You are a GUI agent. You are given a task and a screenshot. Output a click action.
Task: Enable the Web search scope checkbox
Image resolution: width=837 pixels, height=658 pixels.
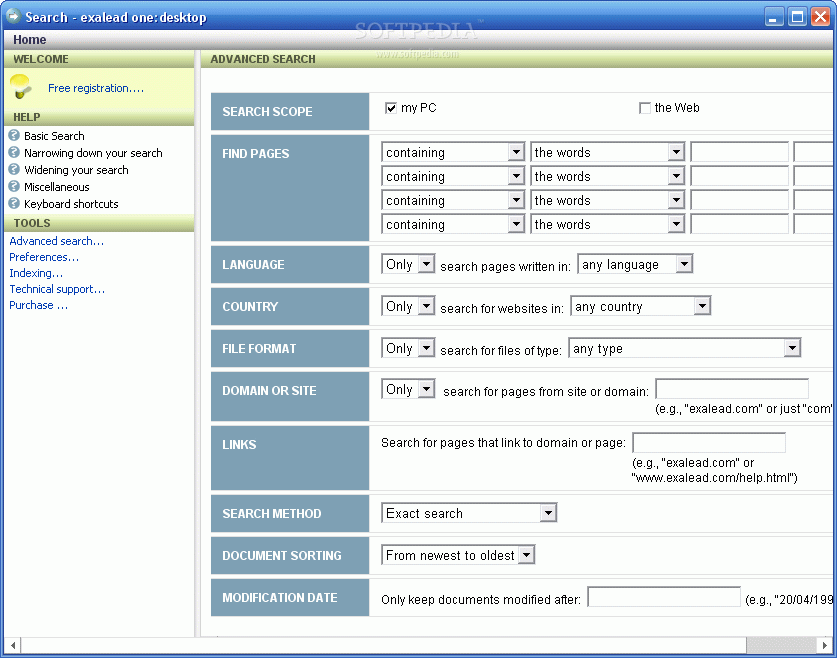click(x=645, y=108)
